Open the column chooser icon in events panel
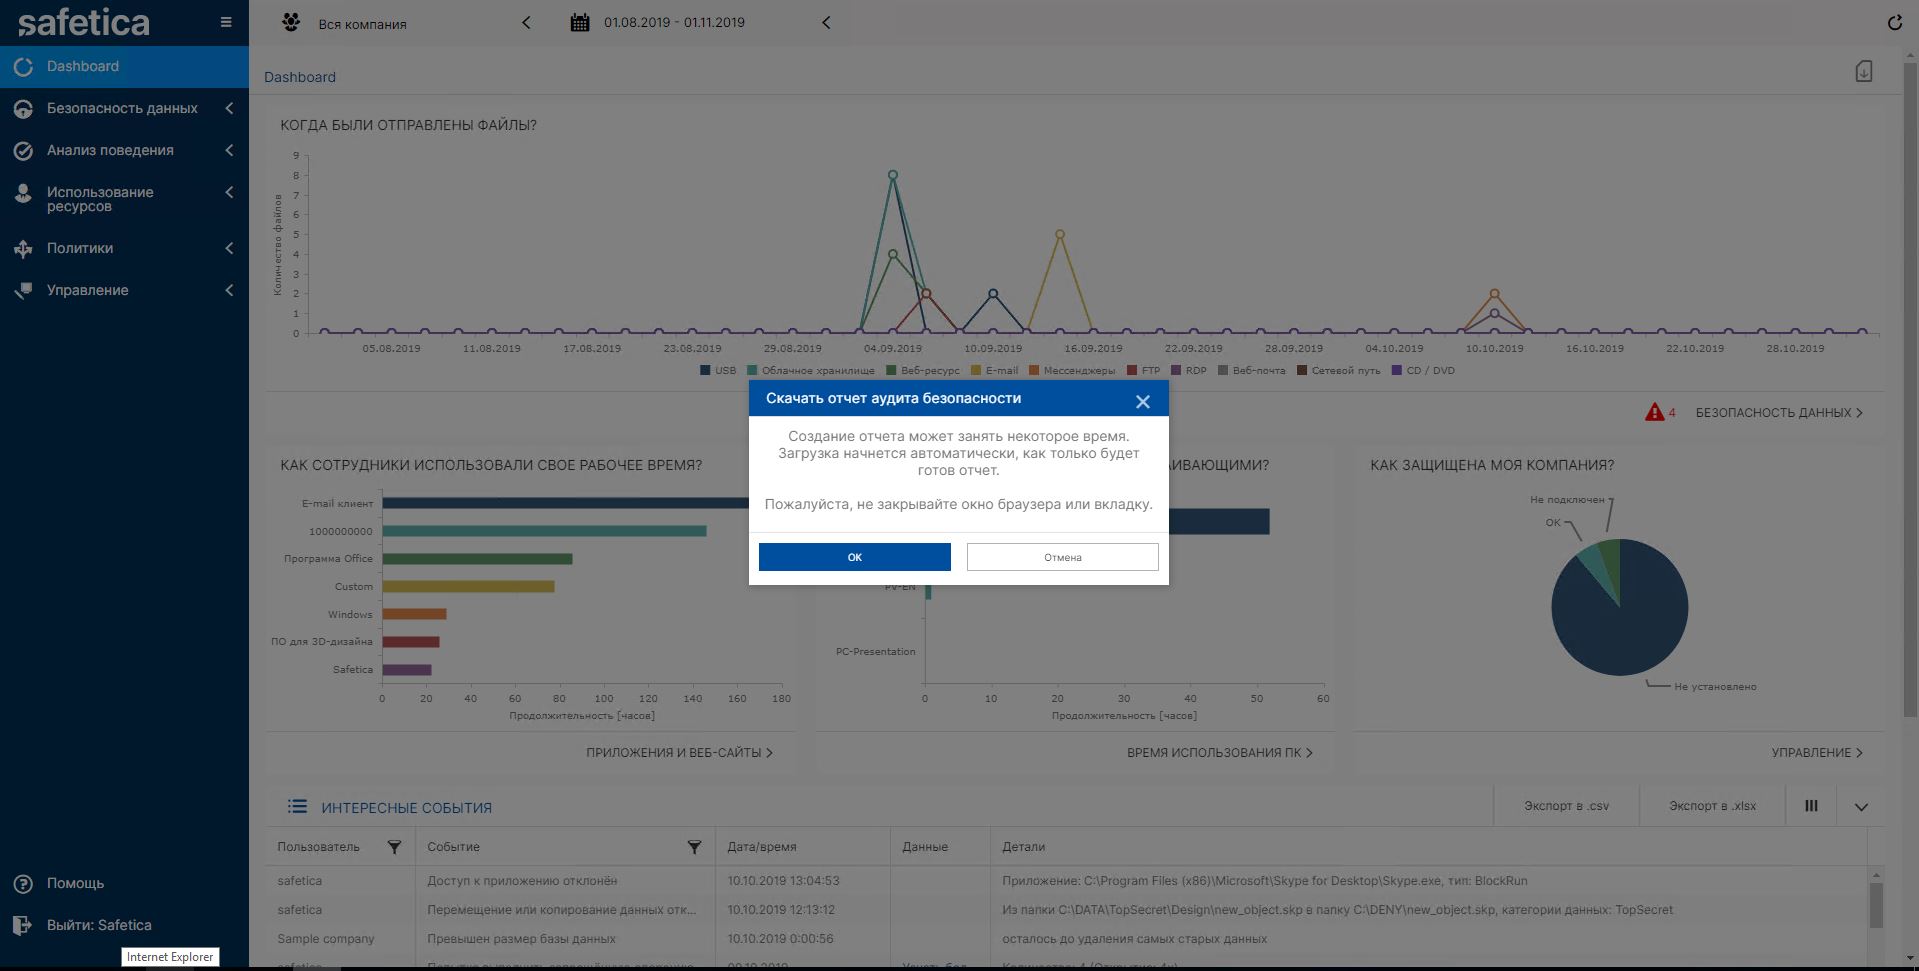 click(1811, 806)
